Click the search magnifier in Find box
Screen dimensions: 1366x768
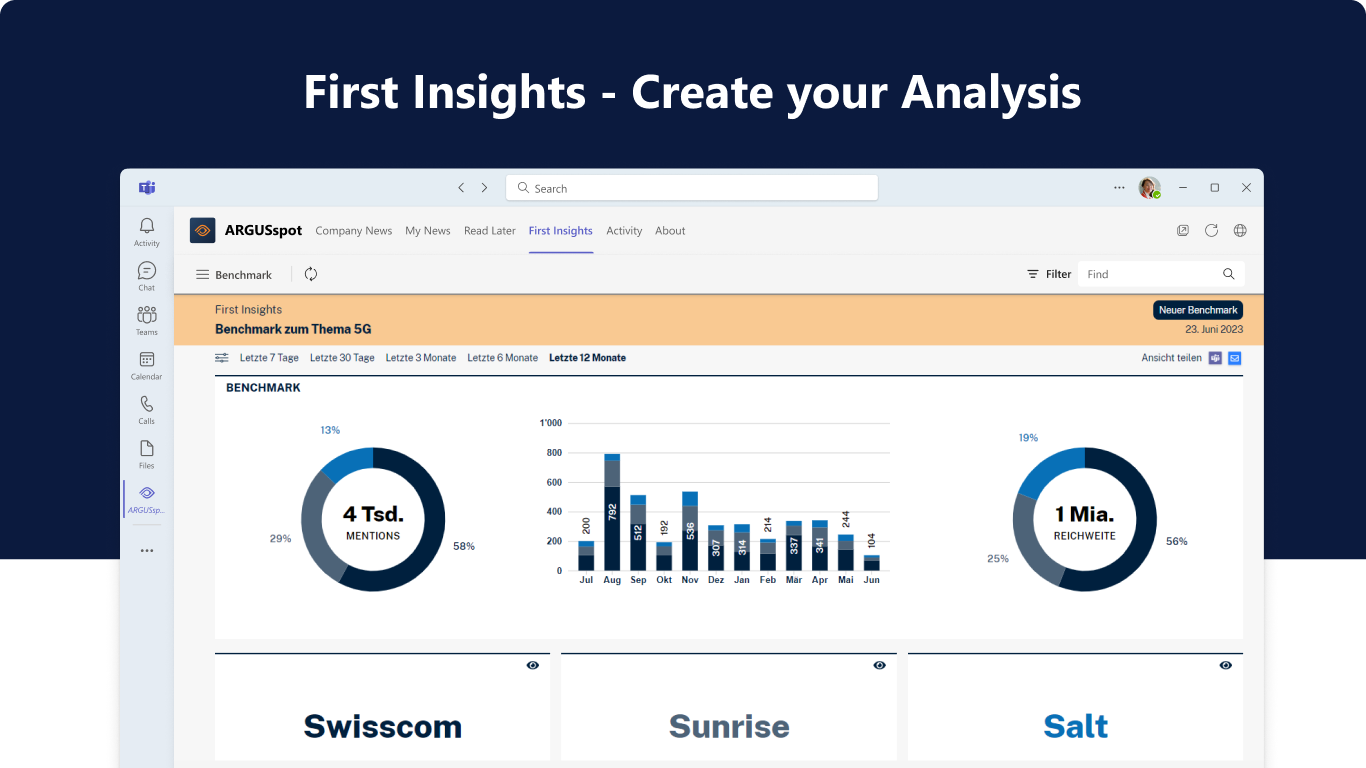click(x=1229, y=274)
